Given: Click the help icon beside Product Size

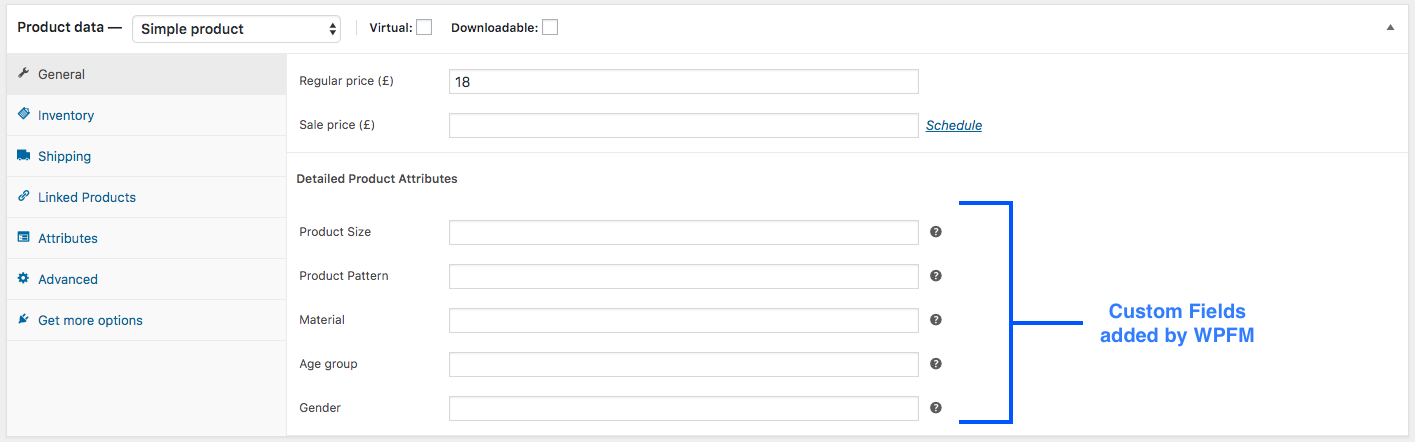Looking at the screenshot, I should pyautogui.click(x=936, y=232).
